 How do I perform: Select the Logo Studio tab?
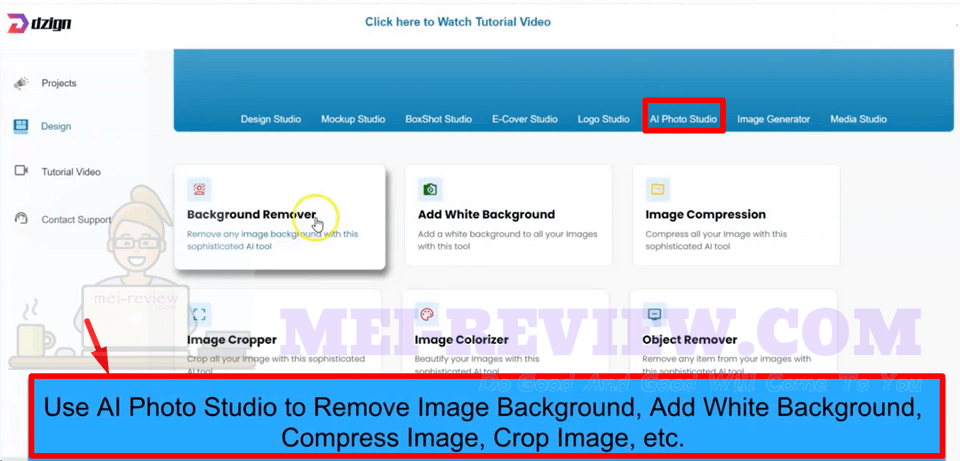(604, 119)
